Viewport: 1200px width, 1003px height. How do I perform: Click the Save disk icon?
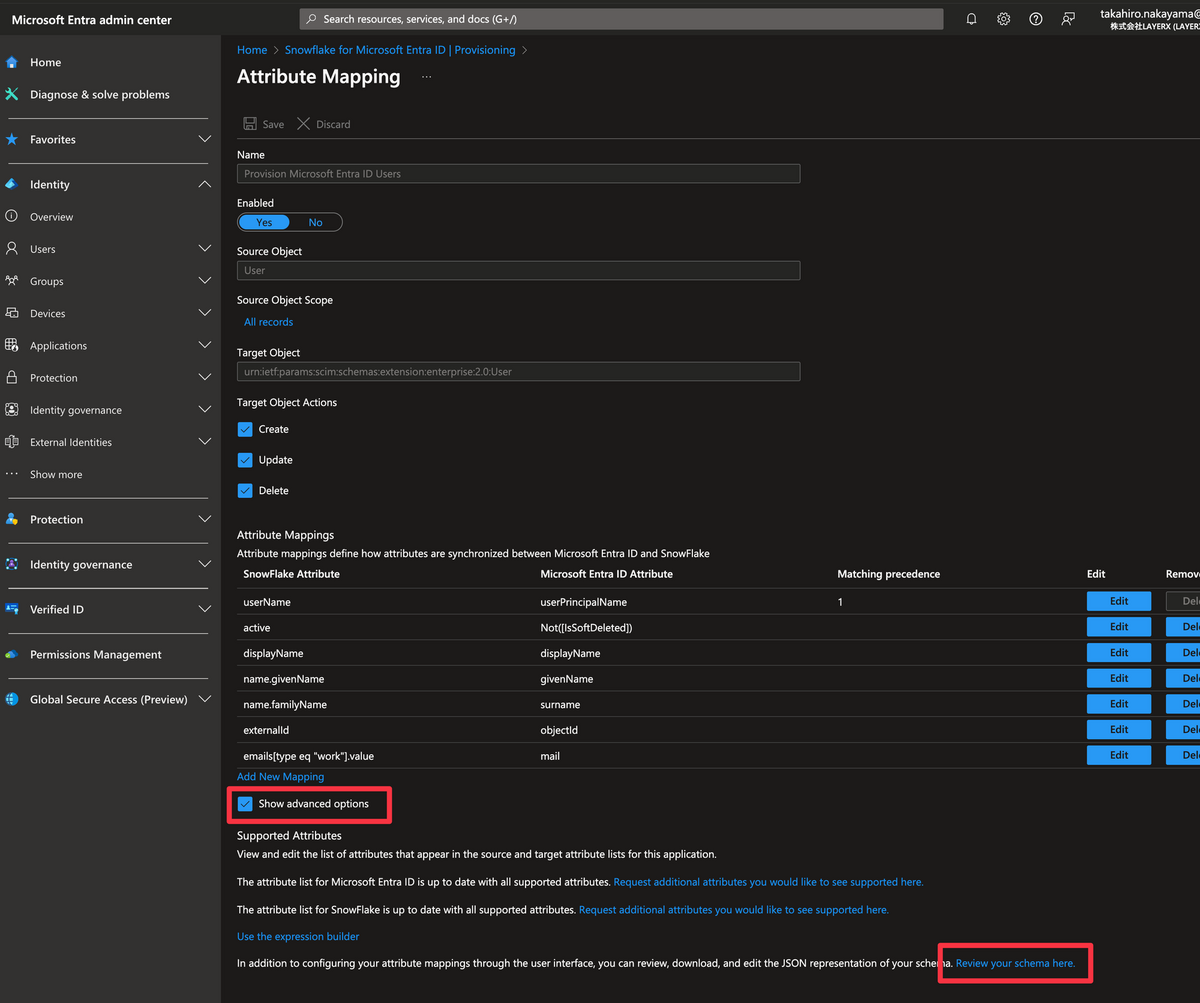tap(250, 124)
